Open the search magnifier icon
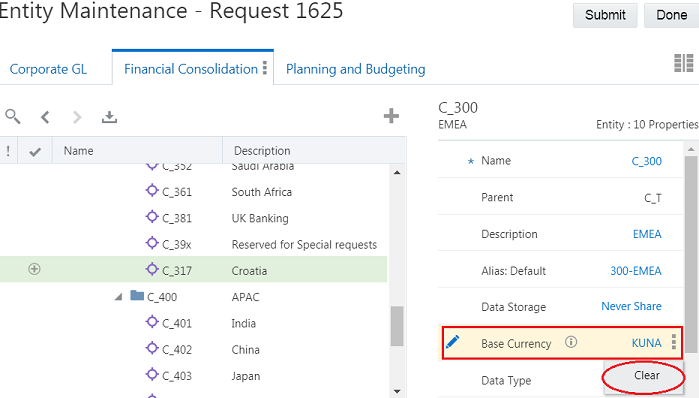 [x=12, y=116]
